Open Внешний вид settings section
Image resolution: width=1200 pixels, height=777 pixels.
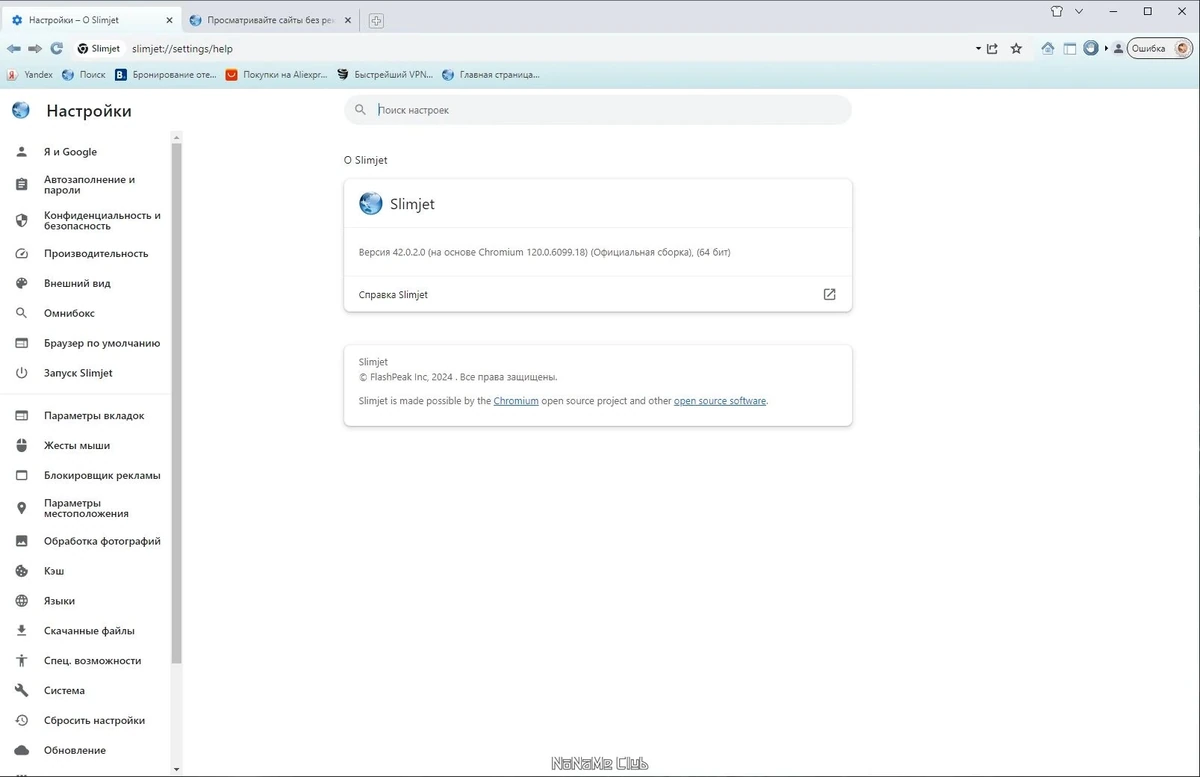[x=86, y=283]
